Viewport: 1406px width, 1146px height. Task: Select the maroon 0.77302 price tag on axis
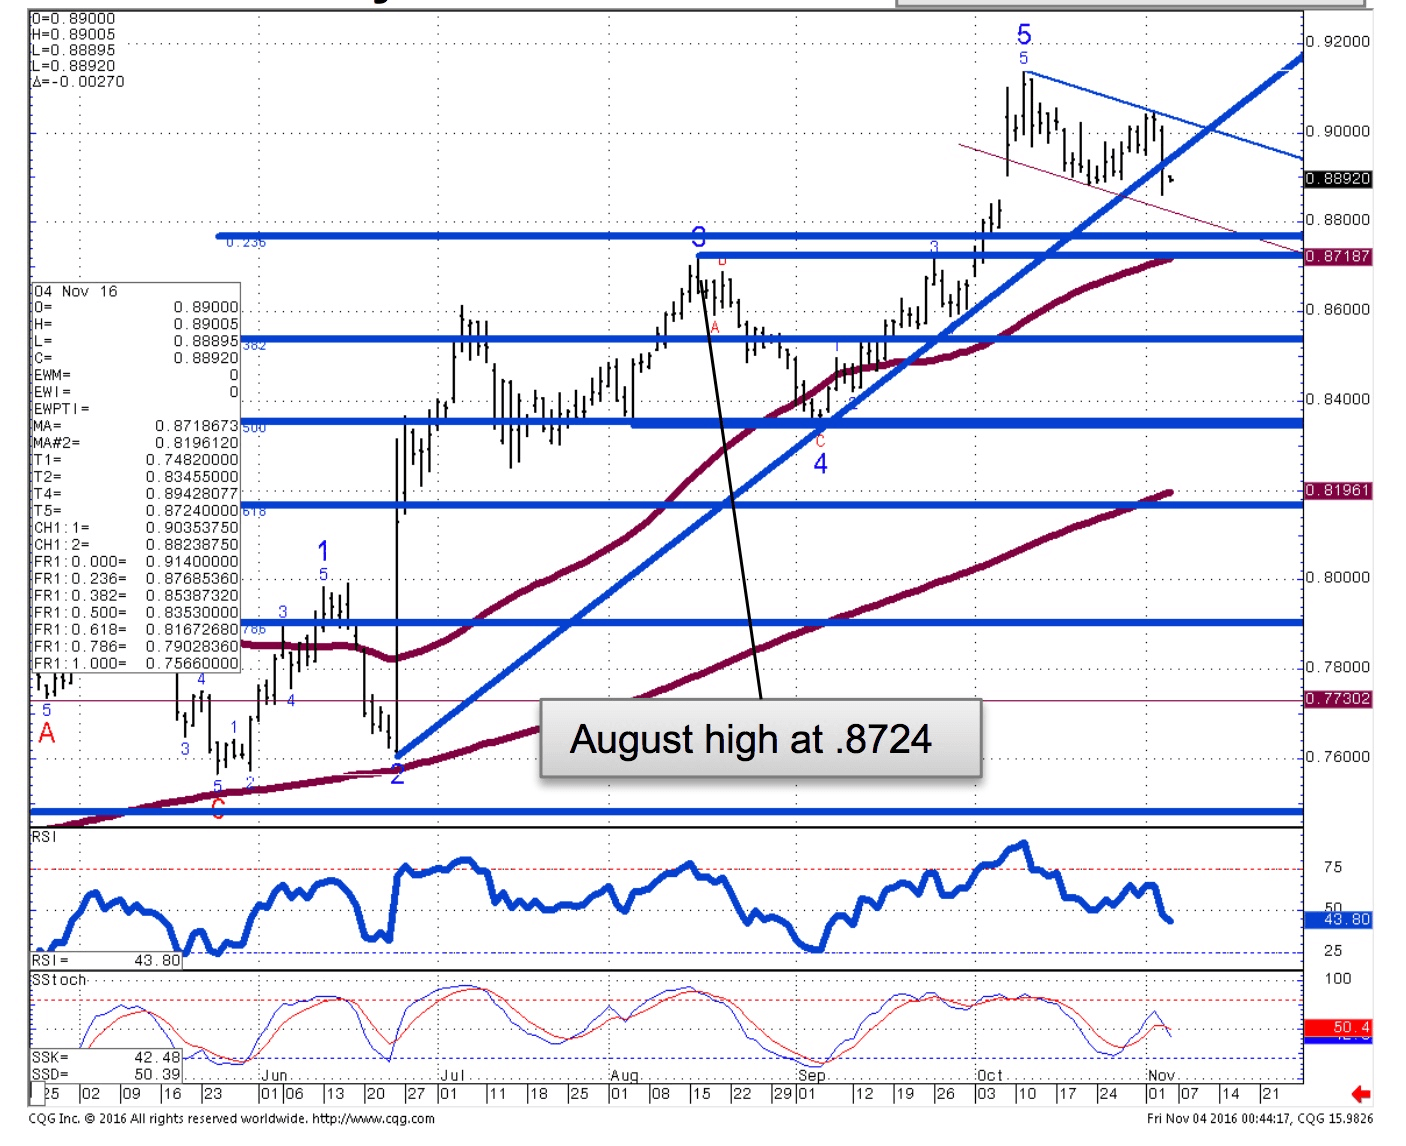click(1337, 699)
